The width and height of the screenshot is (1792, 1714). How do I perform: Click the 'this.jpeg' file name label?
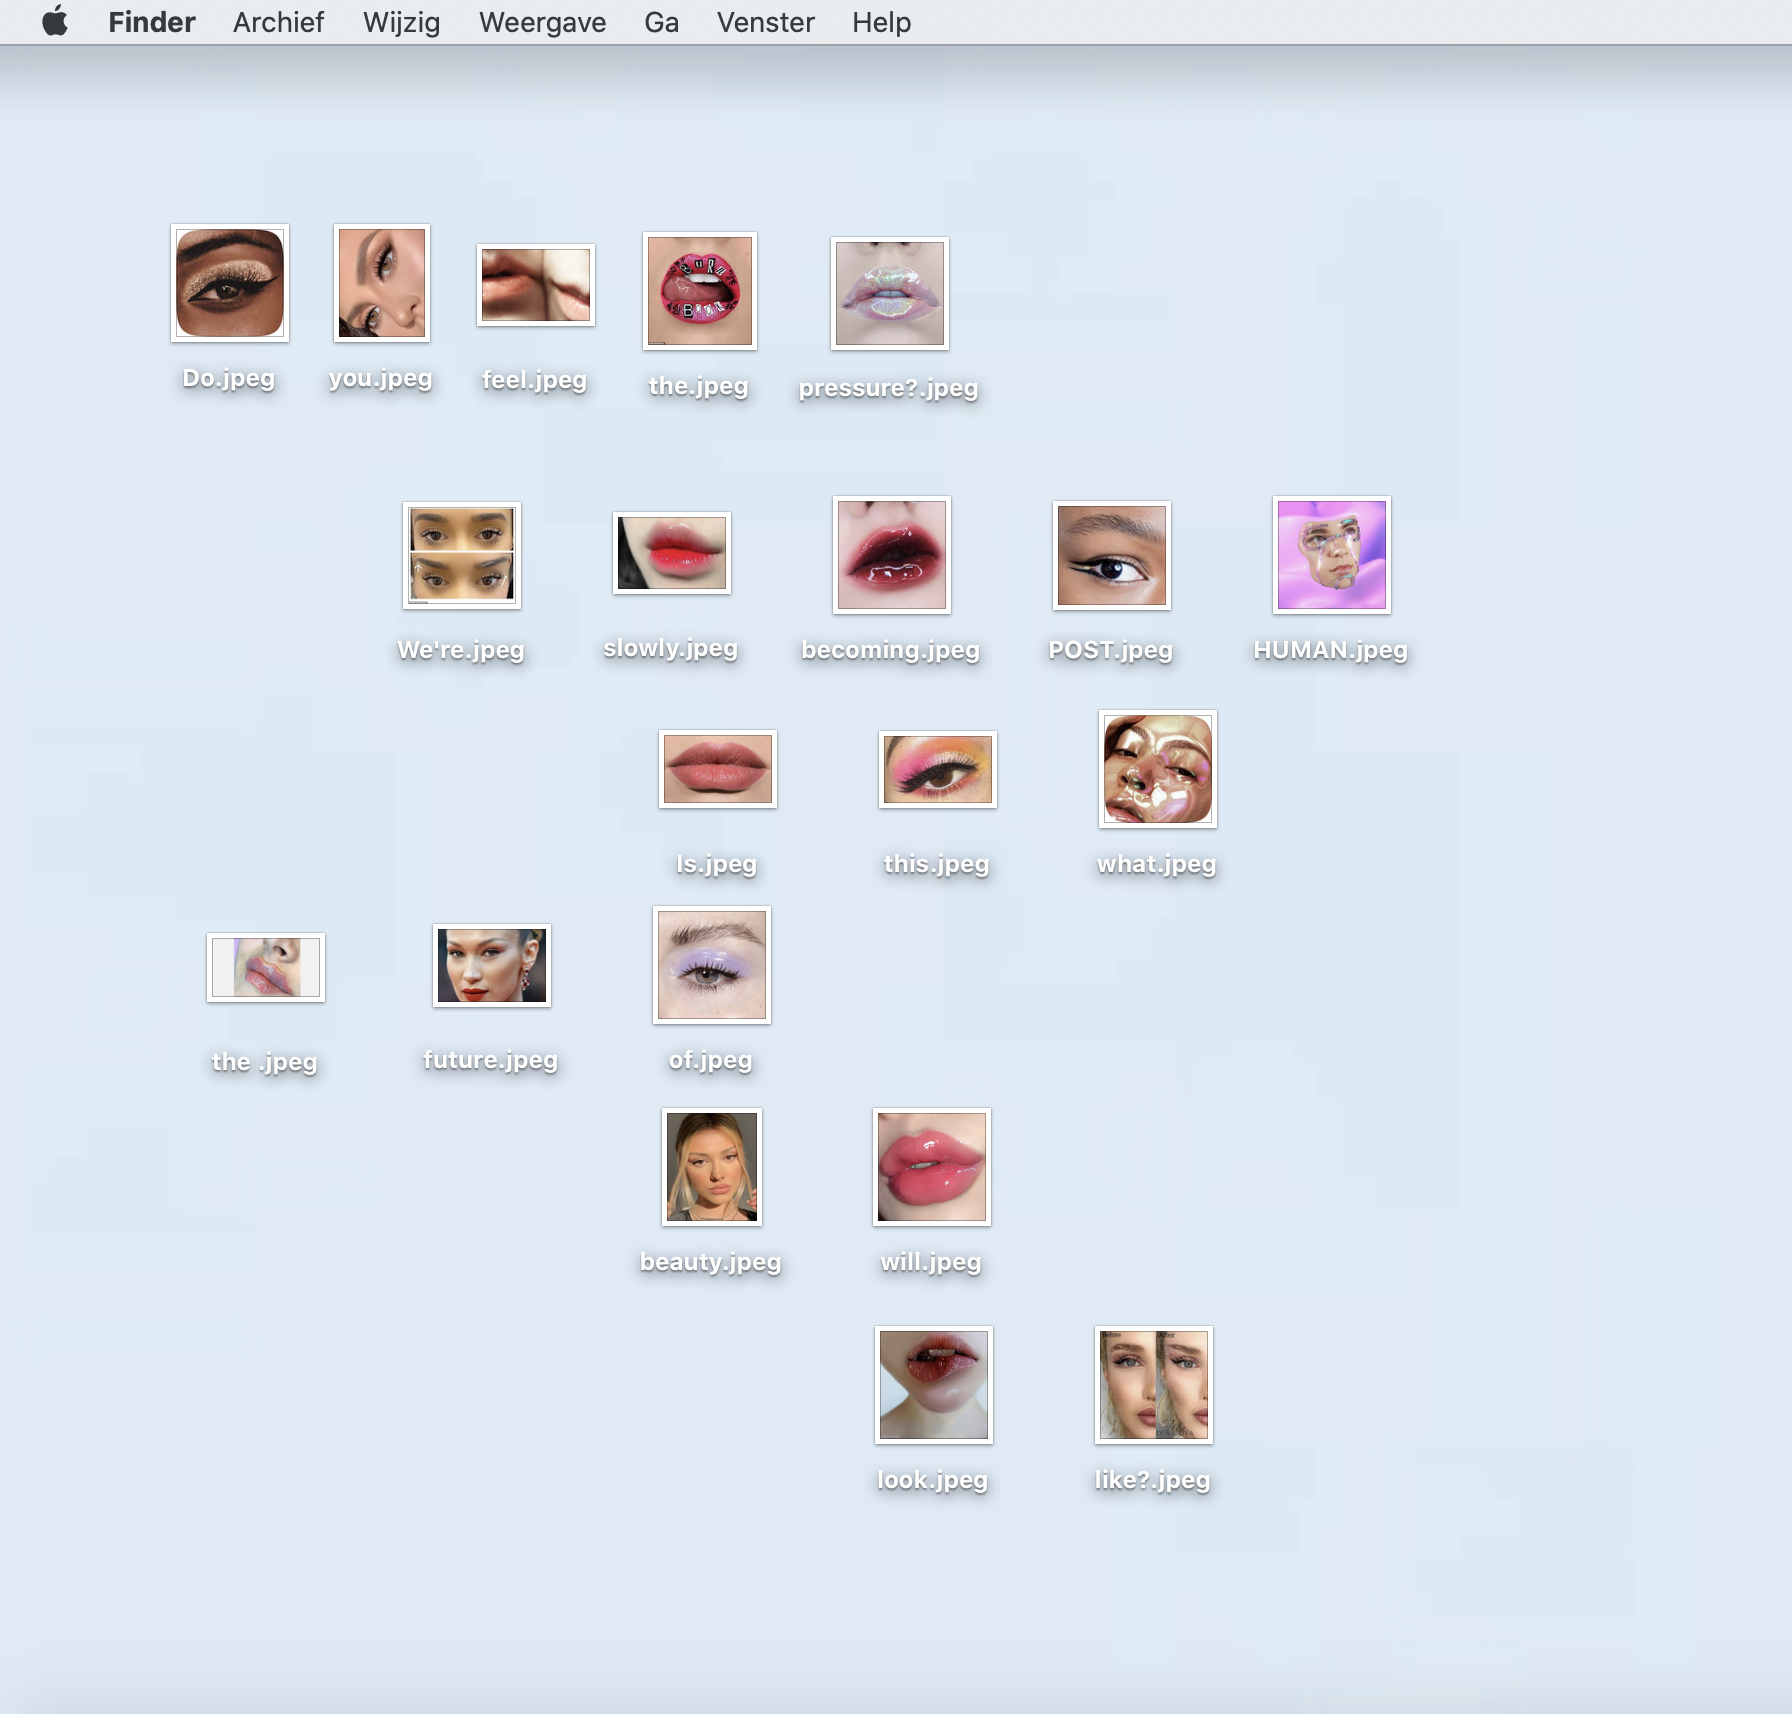click(936, 864)
